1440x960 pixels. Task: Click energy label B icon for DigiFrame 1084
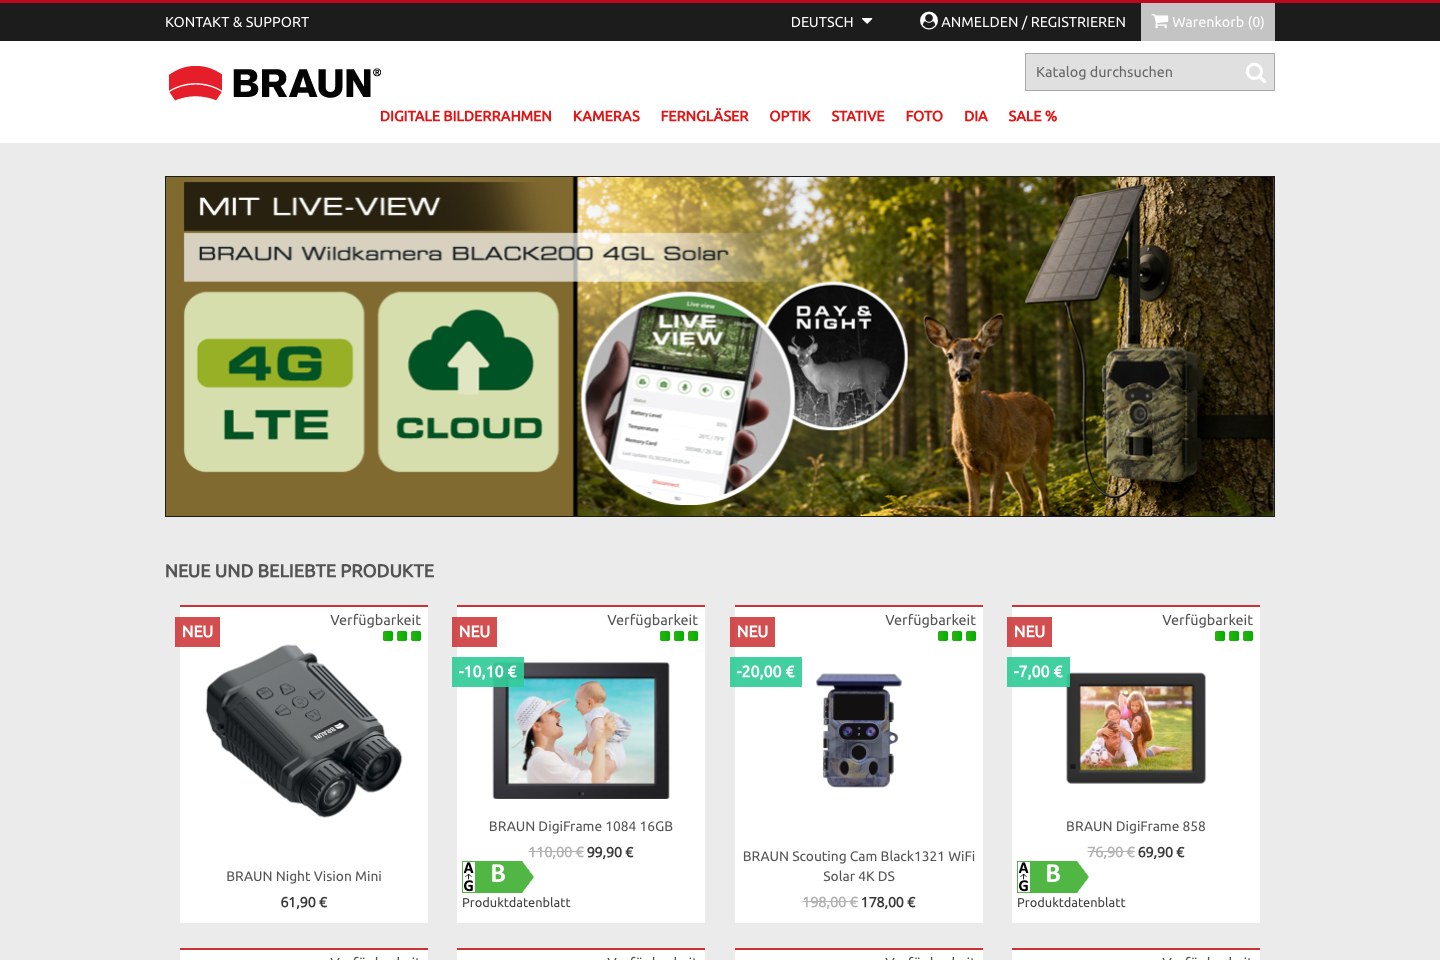[497, 876]
